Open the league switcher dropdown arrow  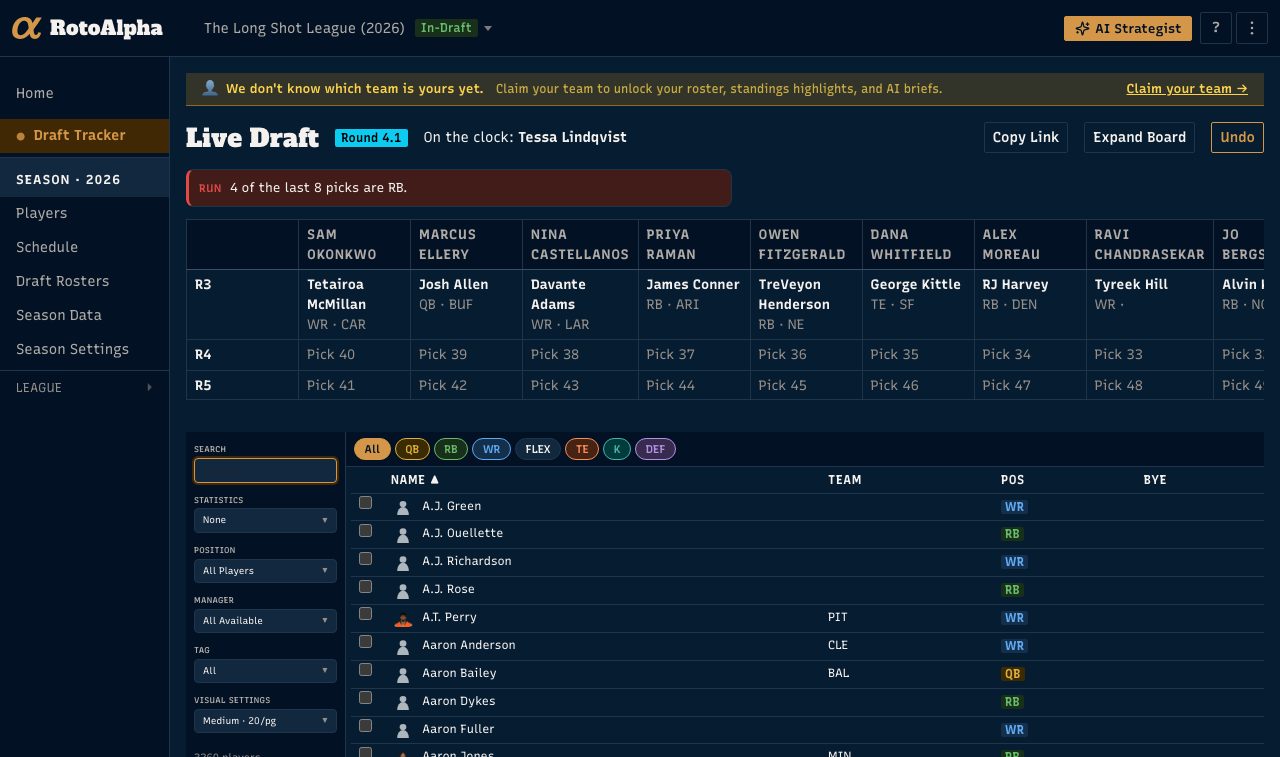tap(488, 28)
